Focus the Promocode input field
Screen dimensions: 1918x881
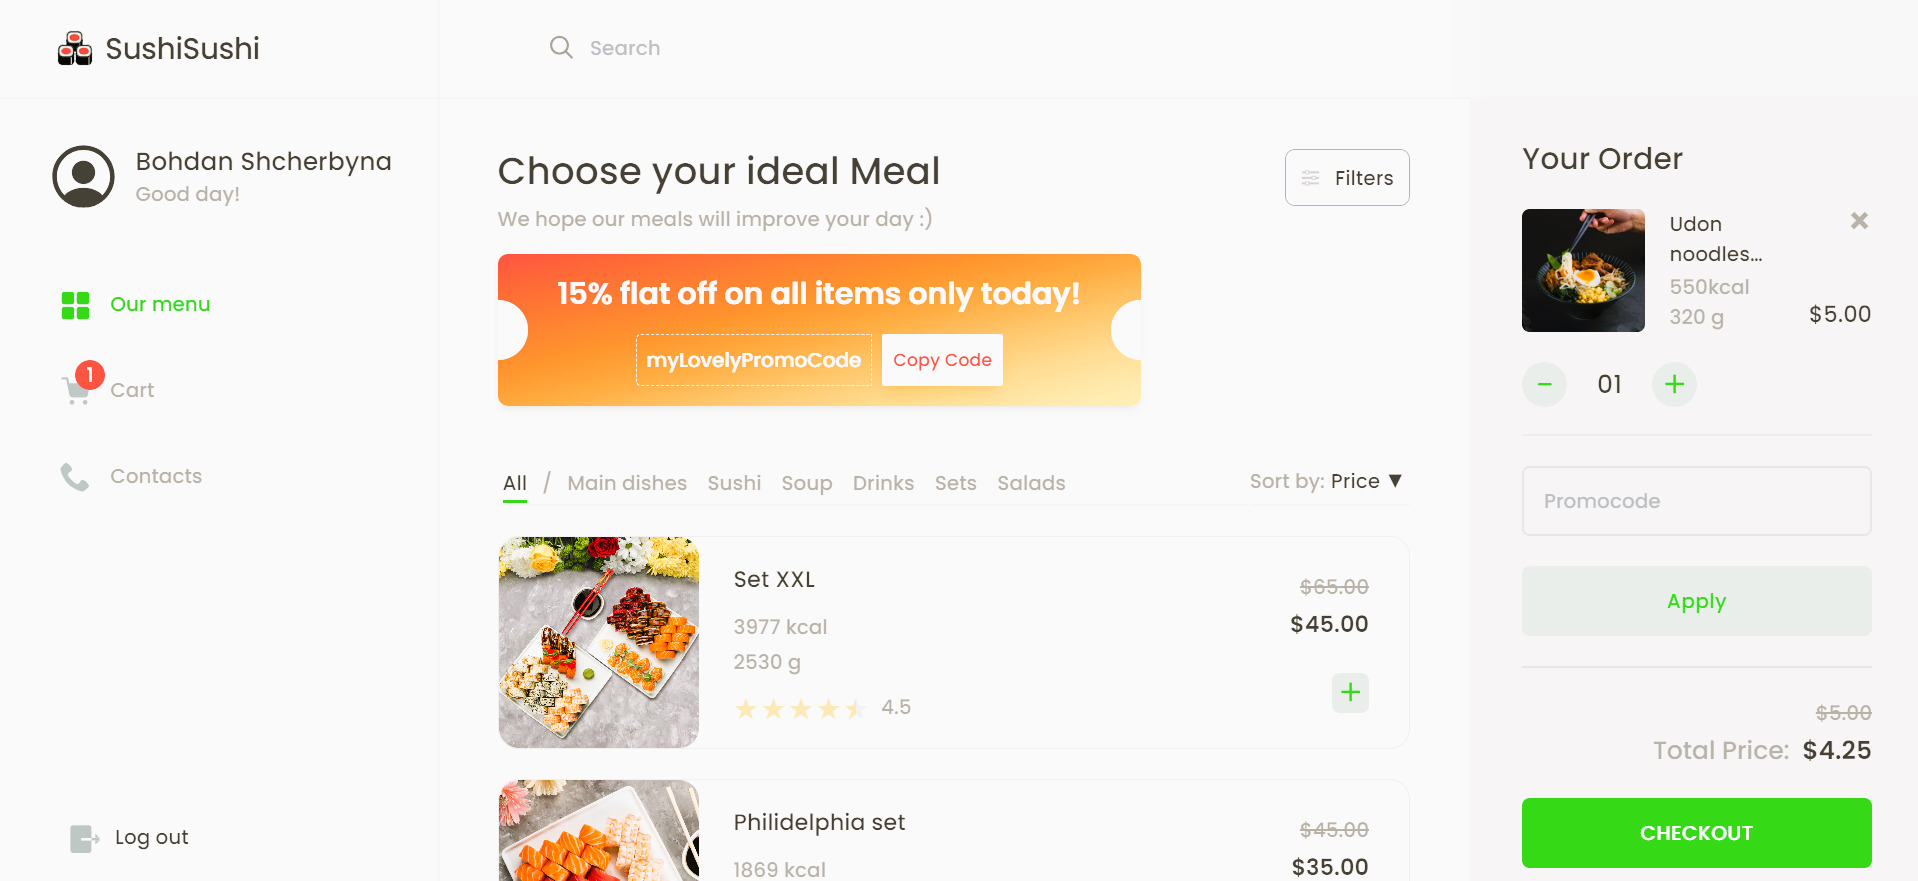pyautogui.click(x=1696, y=501)
